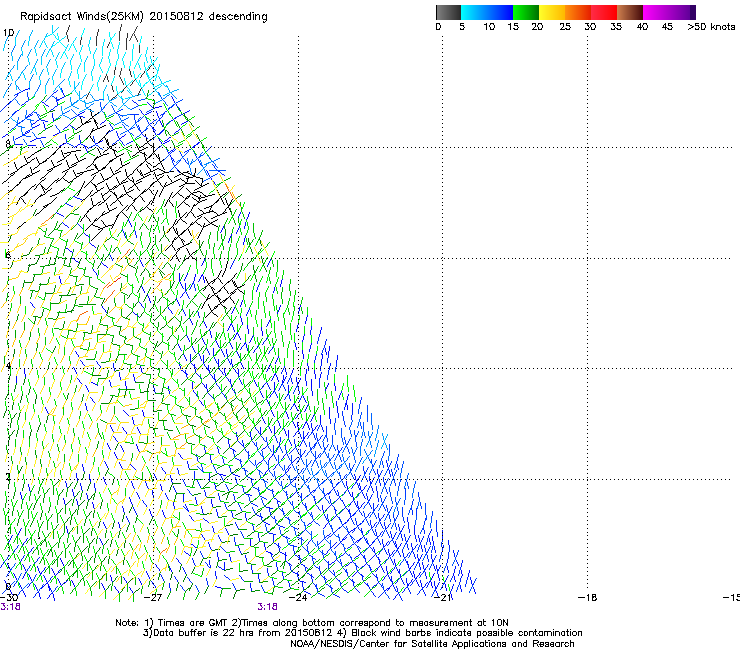The image size is (740, 650).
Task: Click the yellow 20-25 knots color band
Action: point(552,12)
